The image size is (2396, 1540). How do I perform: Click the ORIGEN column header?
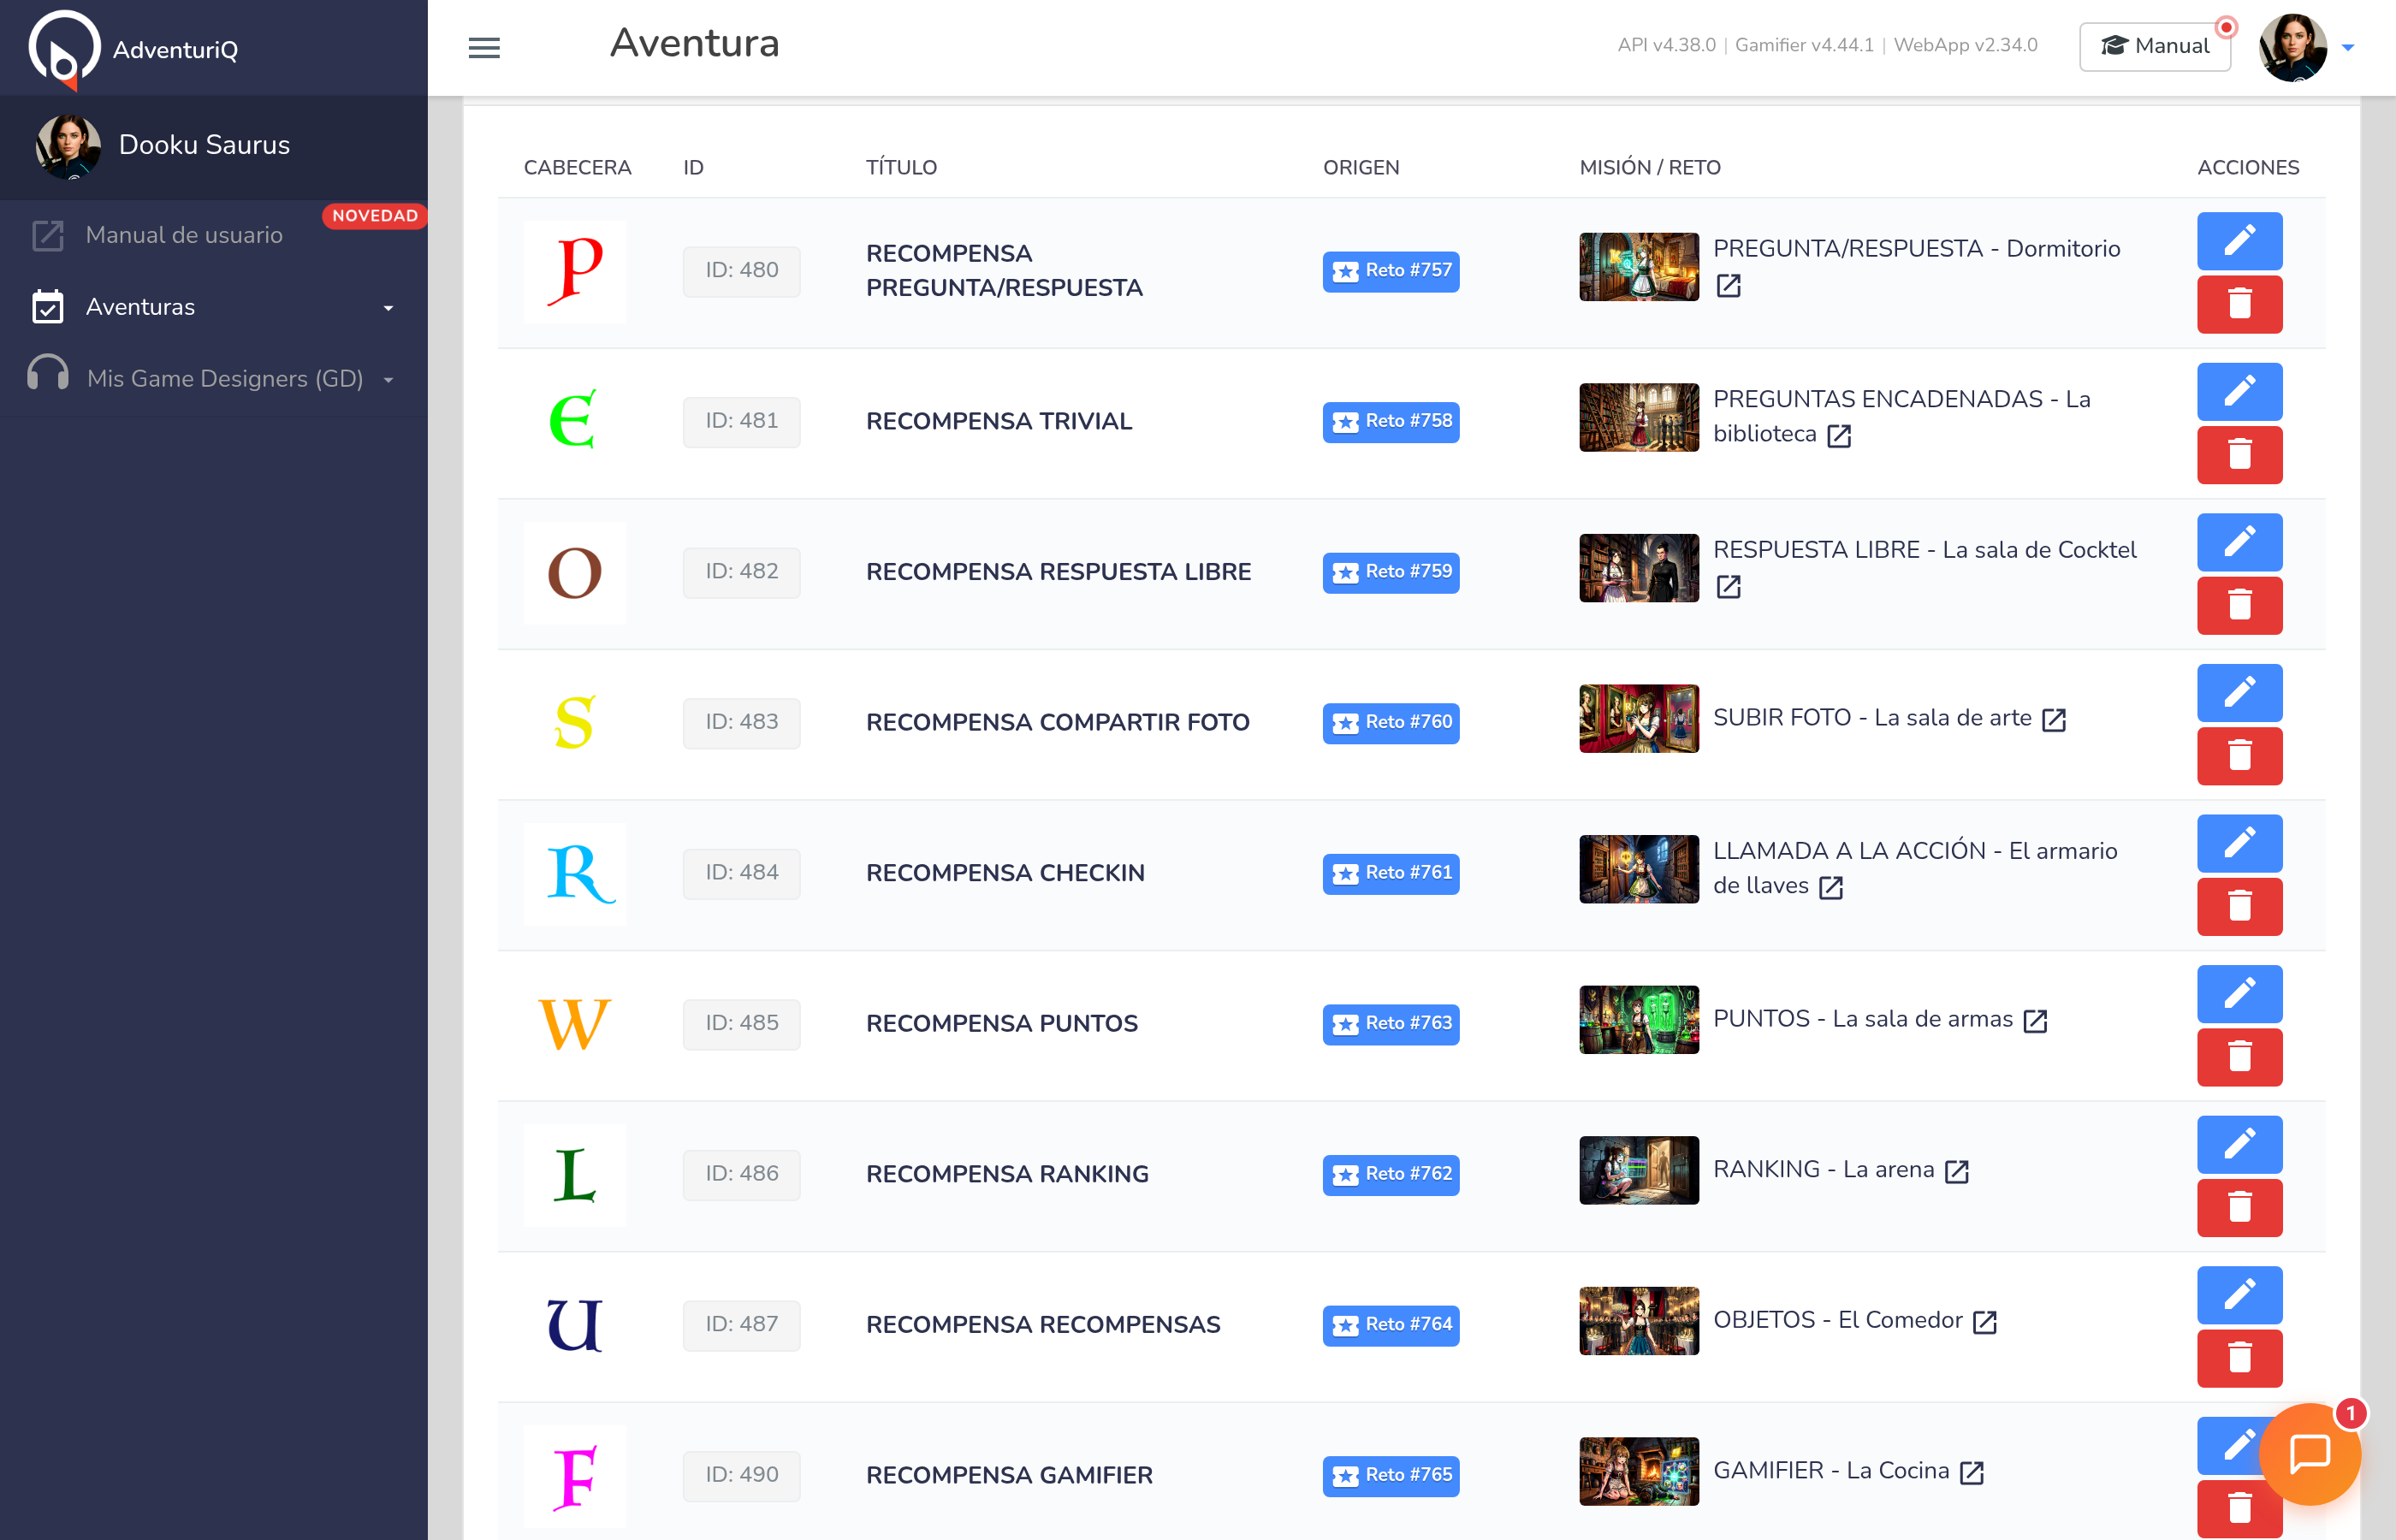[1360, 167]
